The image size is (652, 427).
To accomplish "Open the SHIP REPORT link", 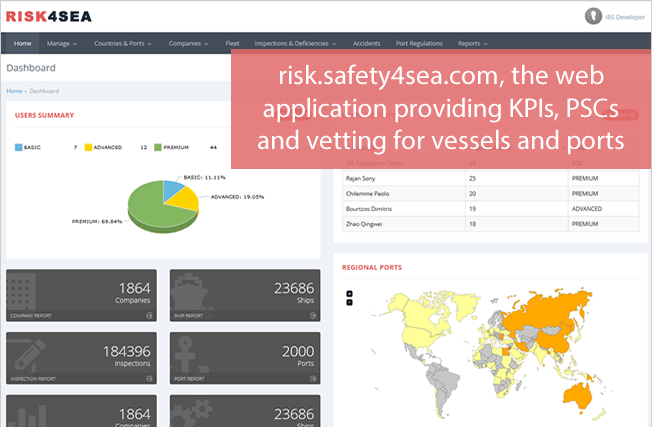I will point(188,316).
